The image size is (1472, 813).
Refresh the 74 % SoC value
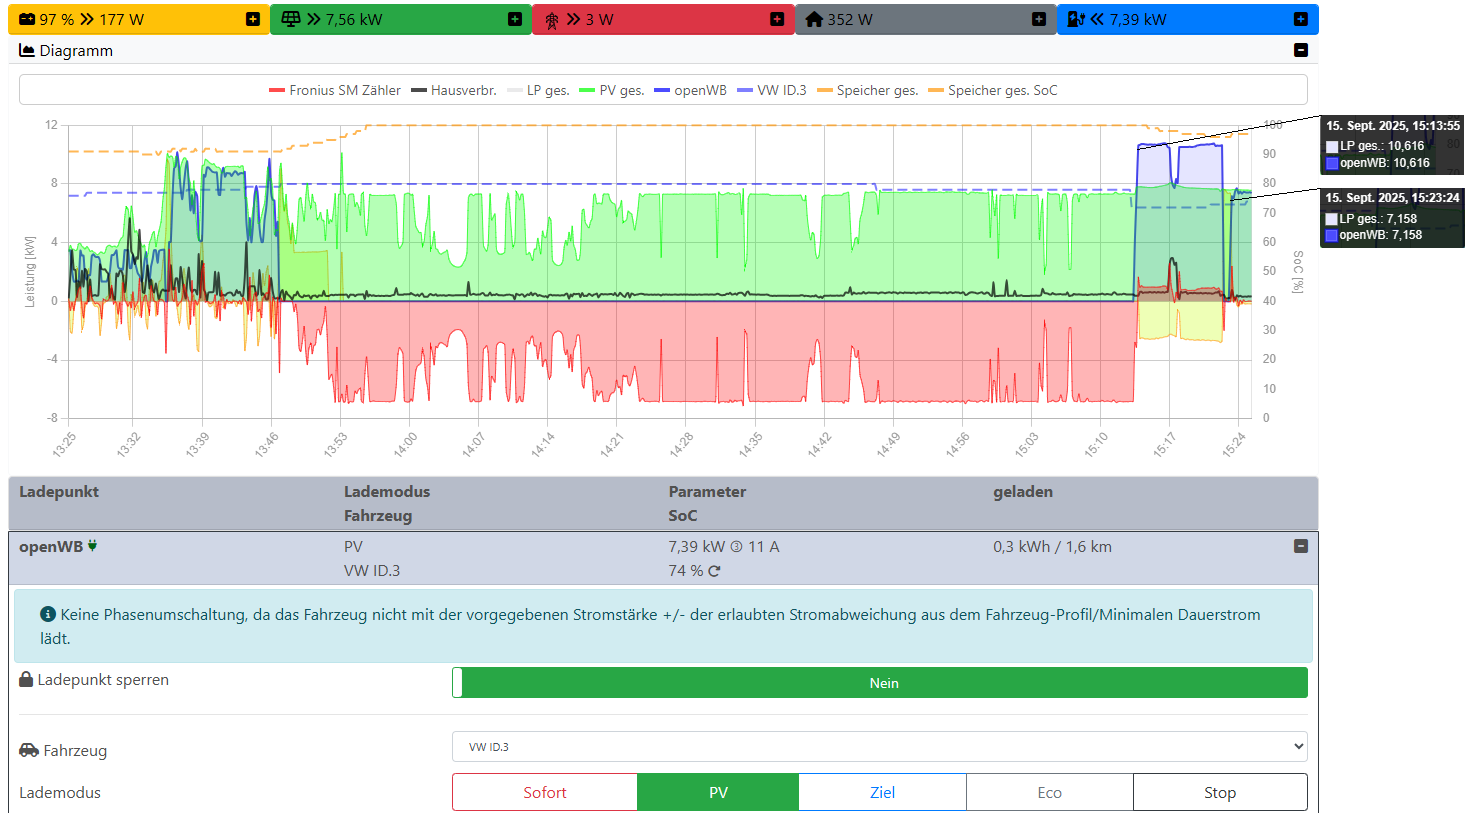(714, 571)
